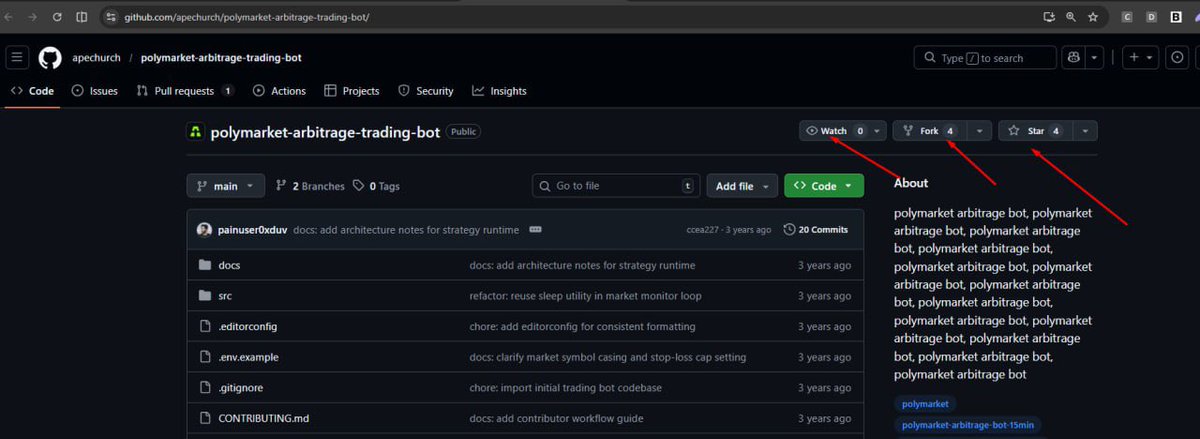Image resolution: width=1200 pixels, height=439 pixels.
Task: Reload the page with browser refresh
Action: point(56,17)
